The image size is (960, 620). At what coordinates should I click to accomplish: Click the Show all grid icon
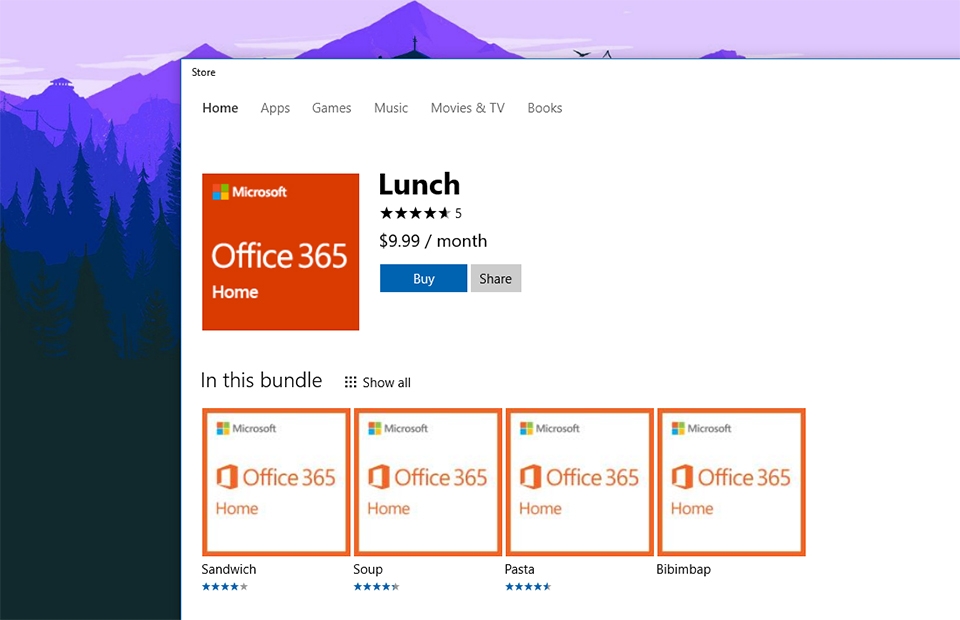click(349, 381)
